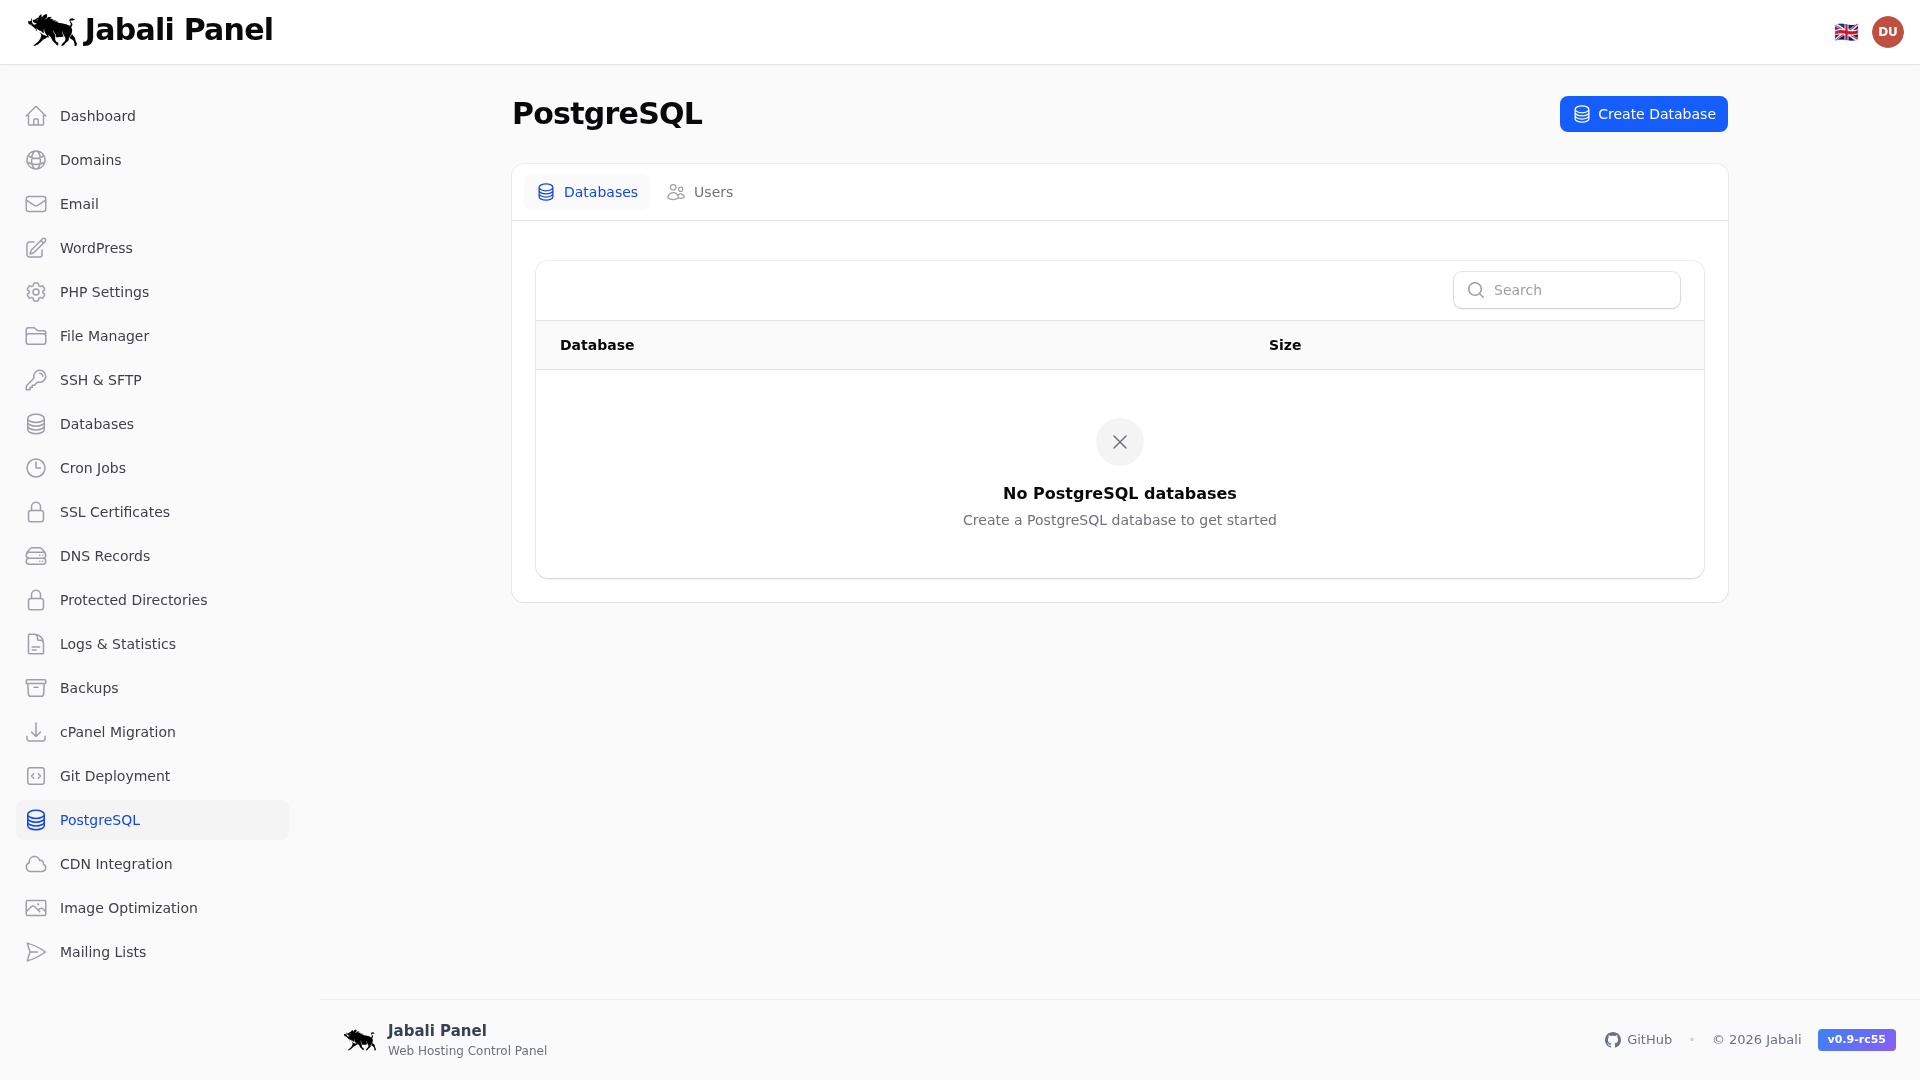Open the Jabali Panel boar logo
The height and width of the screenshot is (1080, 1920).
(52, 30)
